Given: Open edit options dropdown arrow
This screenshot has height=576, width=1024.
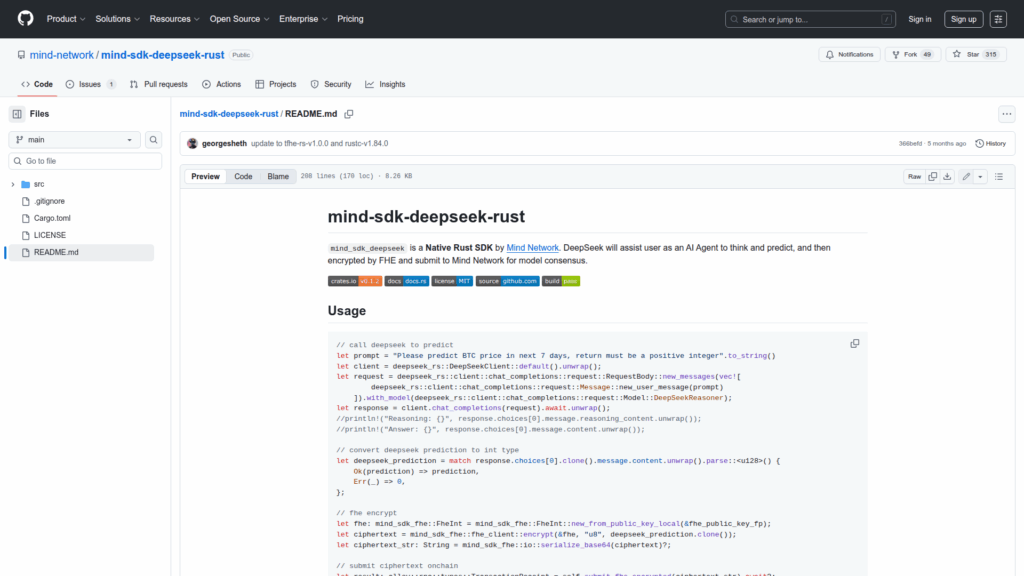Looking at the screenshot, I should (980, 176).
